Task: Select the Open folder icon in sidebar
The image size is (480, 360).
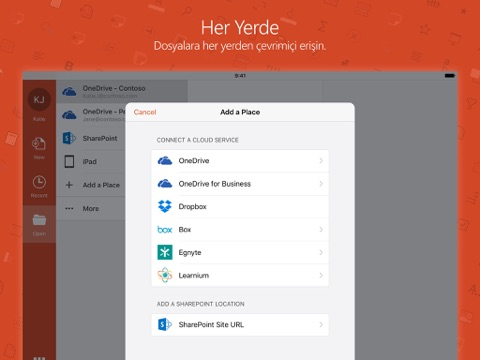Action: [39, 220]
